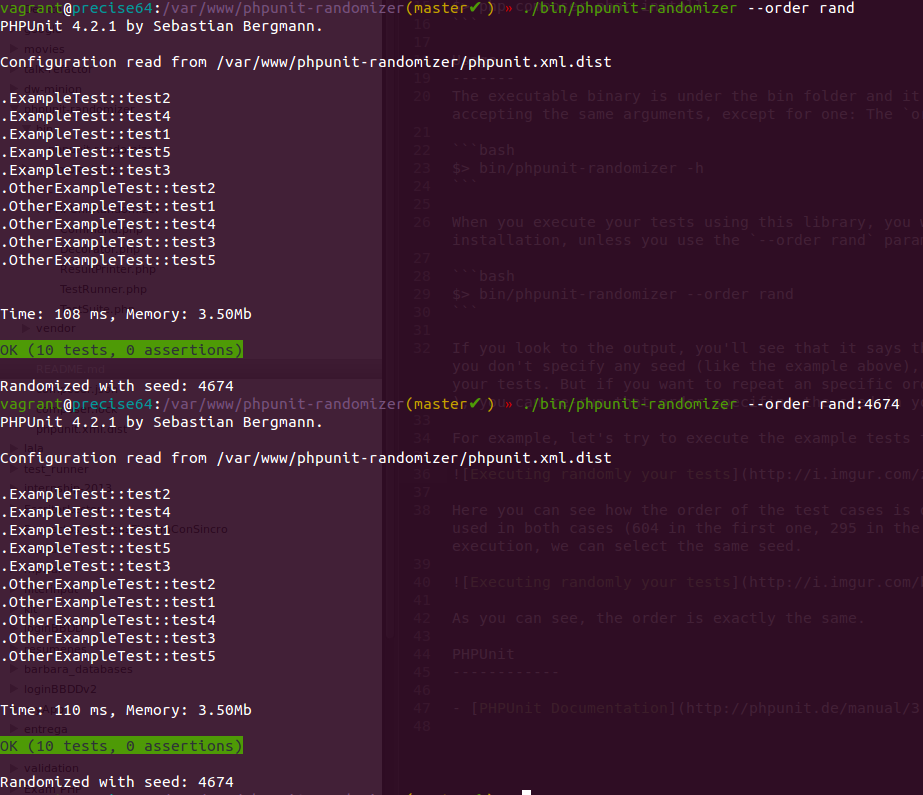Expand the 'entrega' folder arrow

(x=14, y=729)
